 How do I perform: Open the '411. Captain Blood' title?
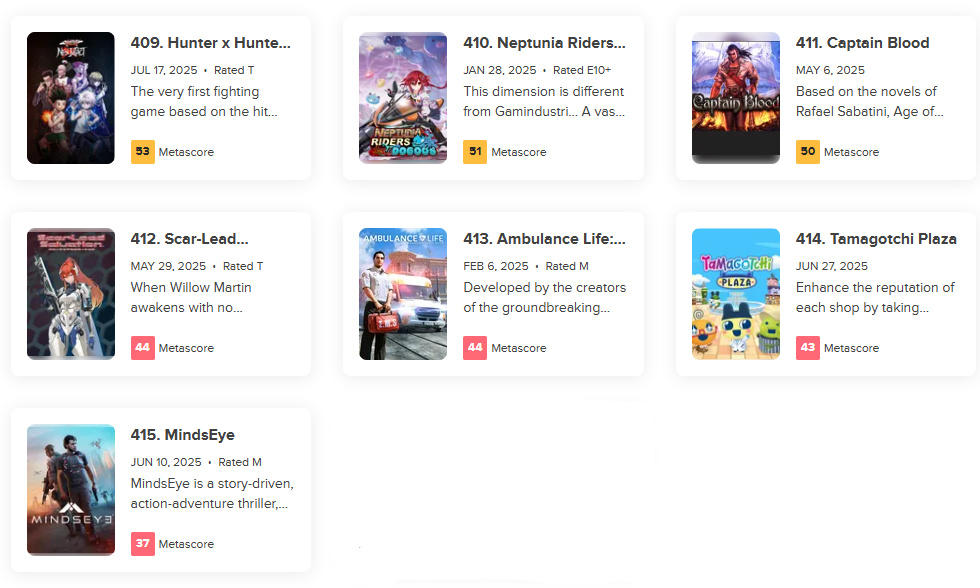pyautogui.click(x=862, y=43)
